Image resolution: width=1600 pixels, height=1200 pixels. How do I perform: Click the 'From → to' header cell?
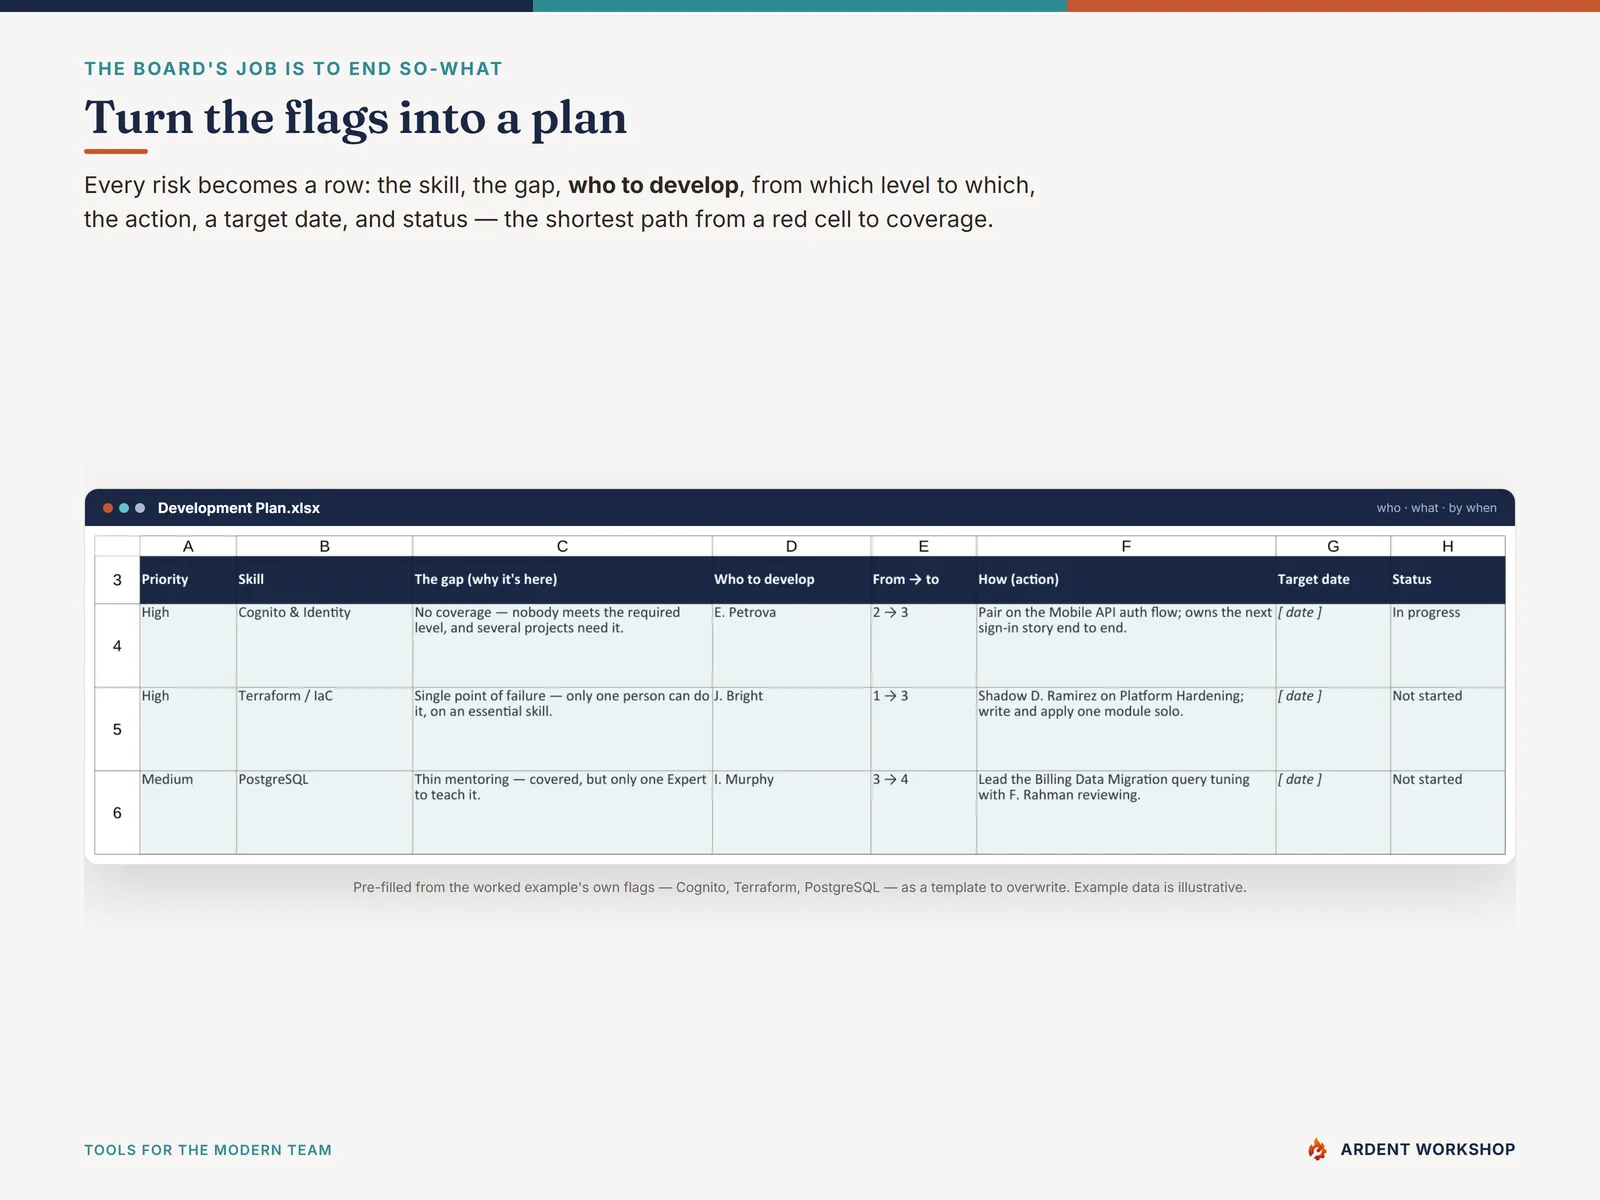click(924, 580)
